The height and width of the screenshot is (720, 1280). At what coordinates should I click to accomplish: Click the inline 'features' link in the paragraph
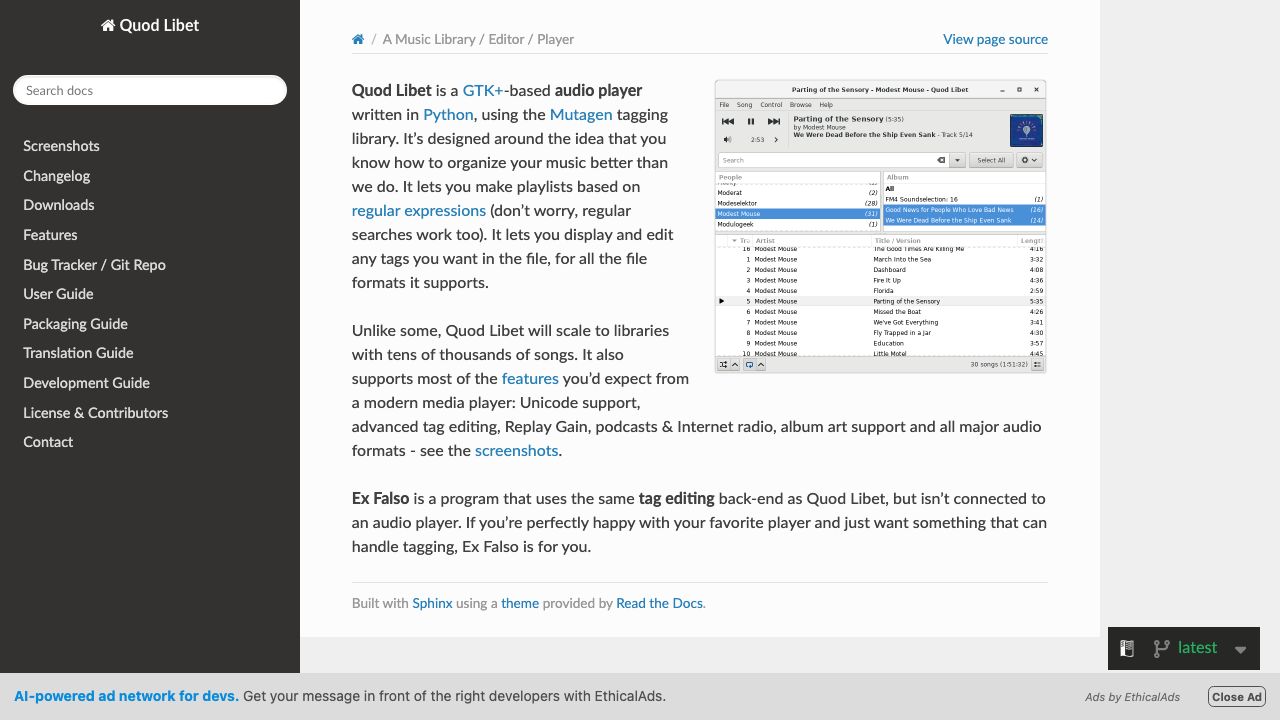click(530, 379)
